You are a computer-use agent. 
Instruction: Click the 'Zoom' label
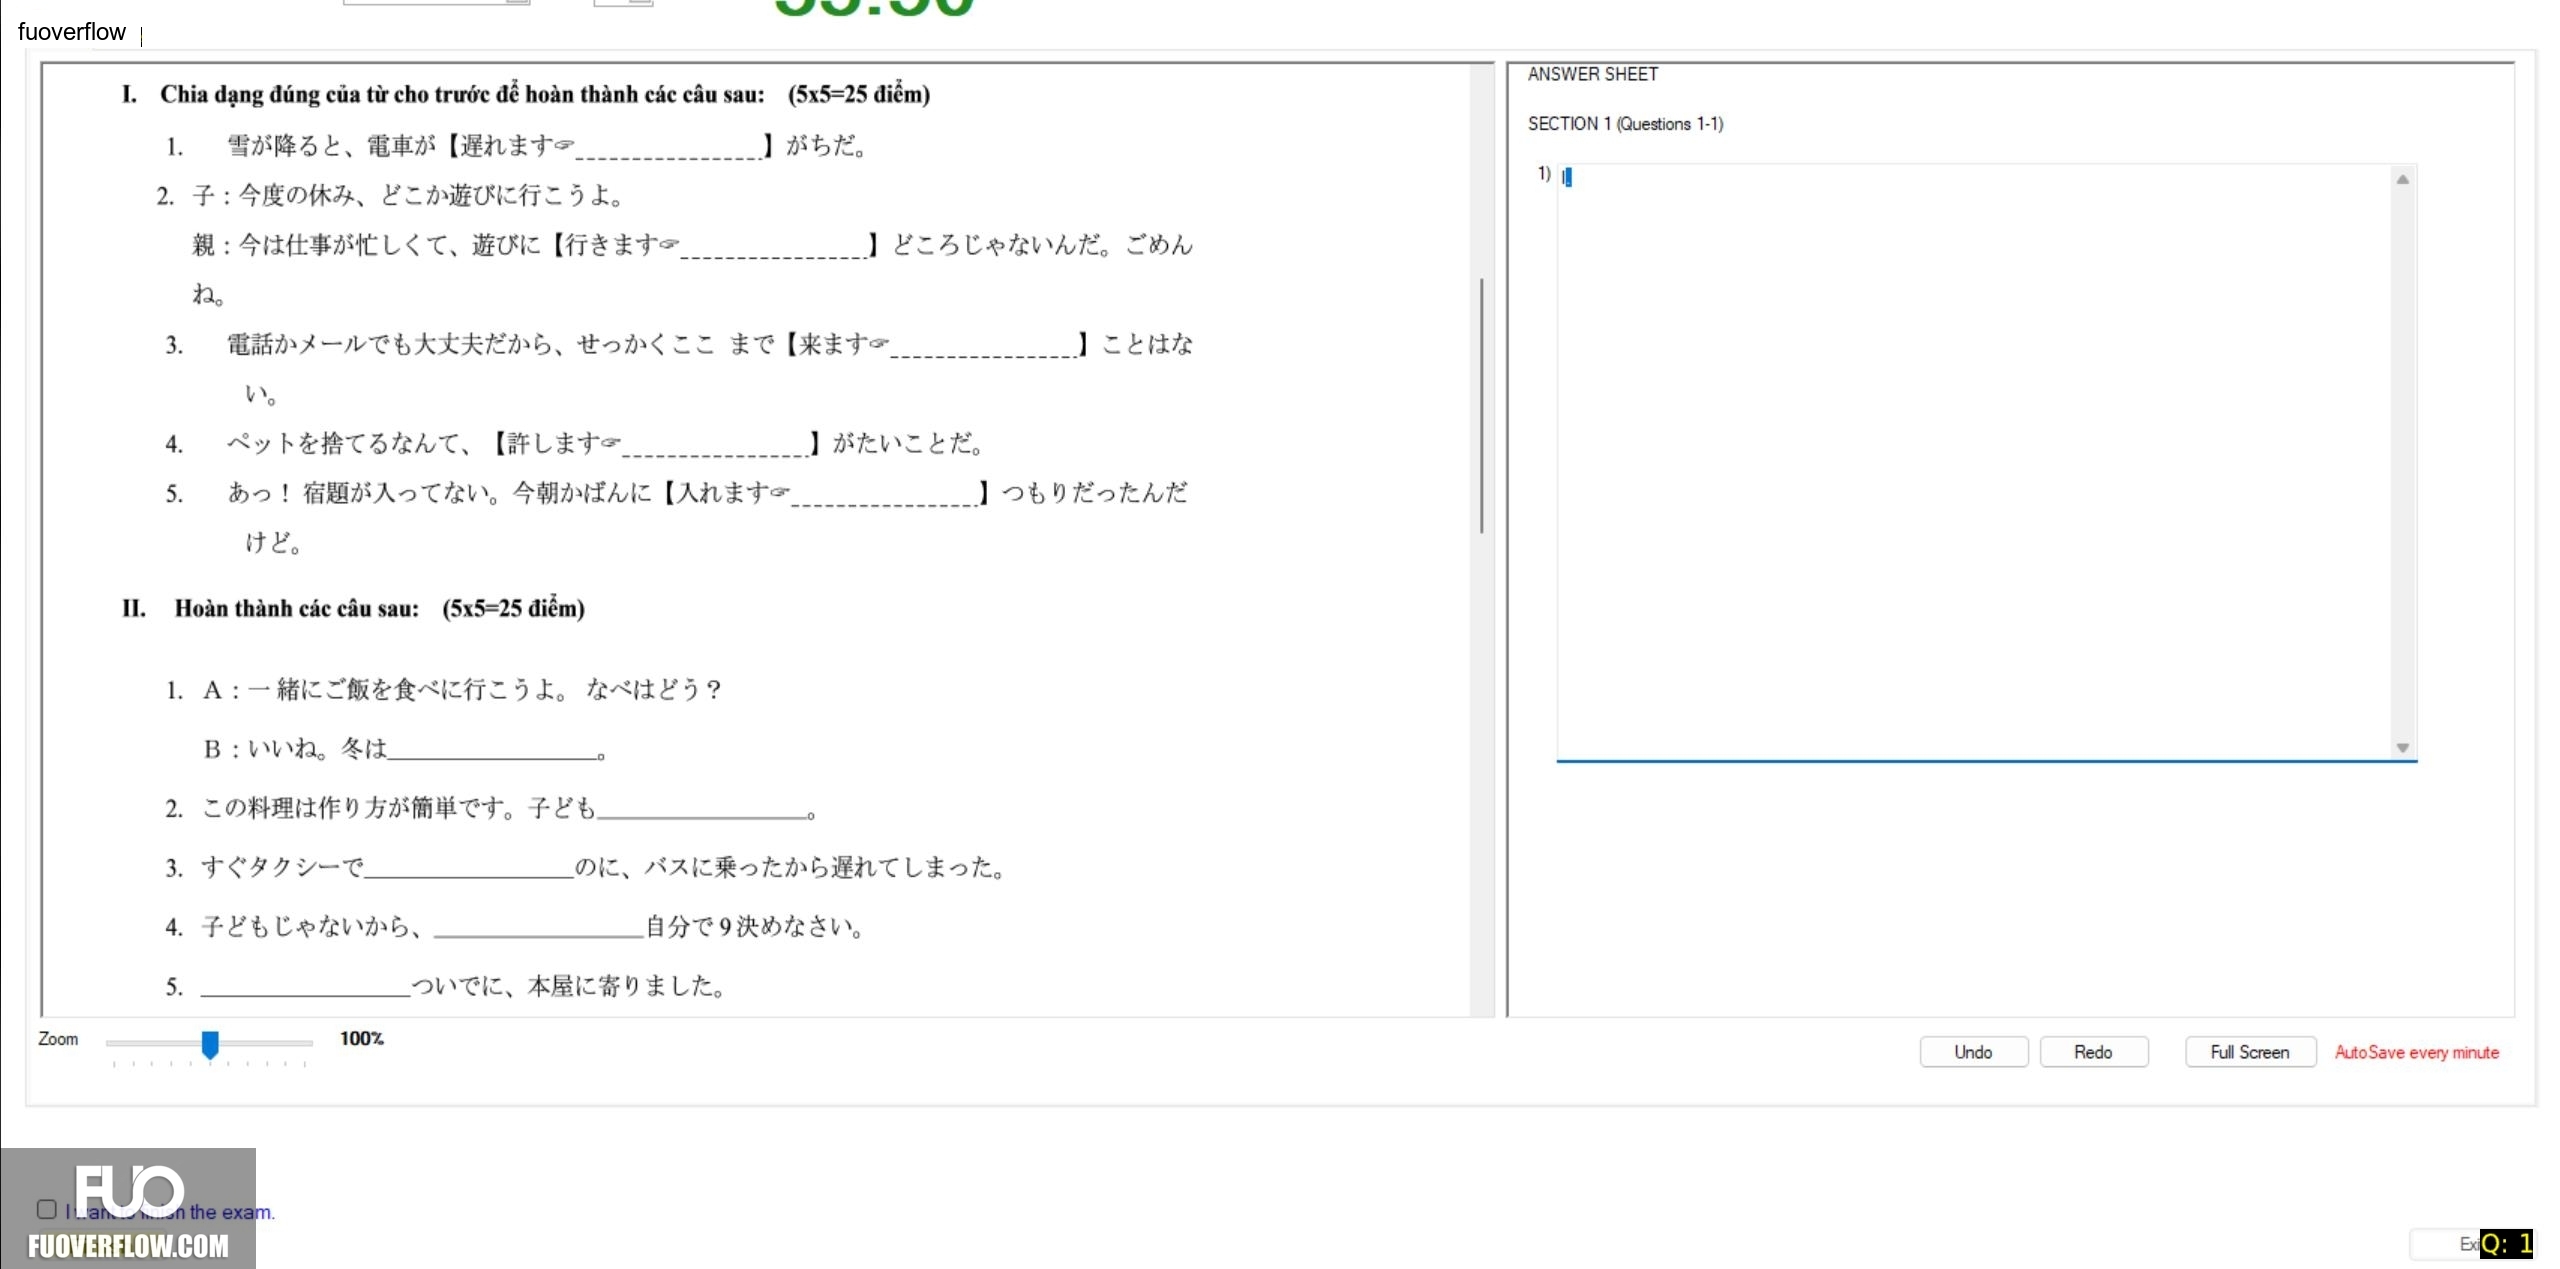(x=58, y=1039)
